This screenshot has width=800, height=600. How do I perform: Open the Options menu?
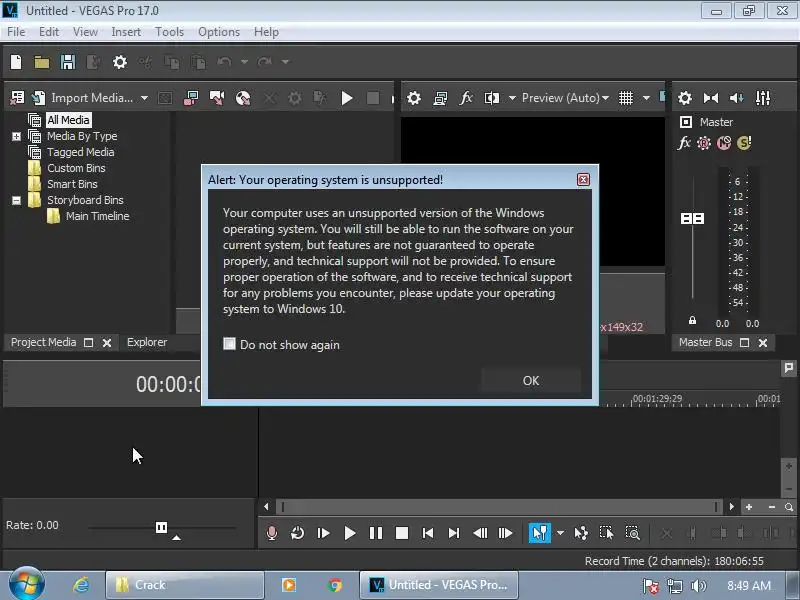219,32
